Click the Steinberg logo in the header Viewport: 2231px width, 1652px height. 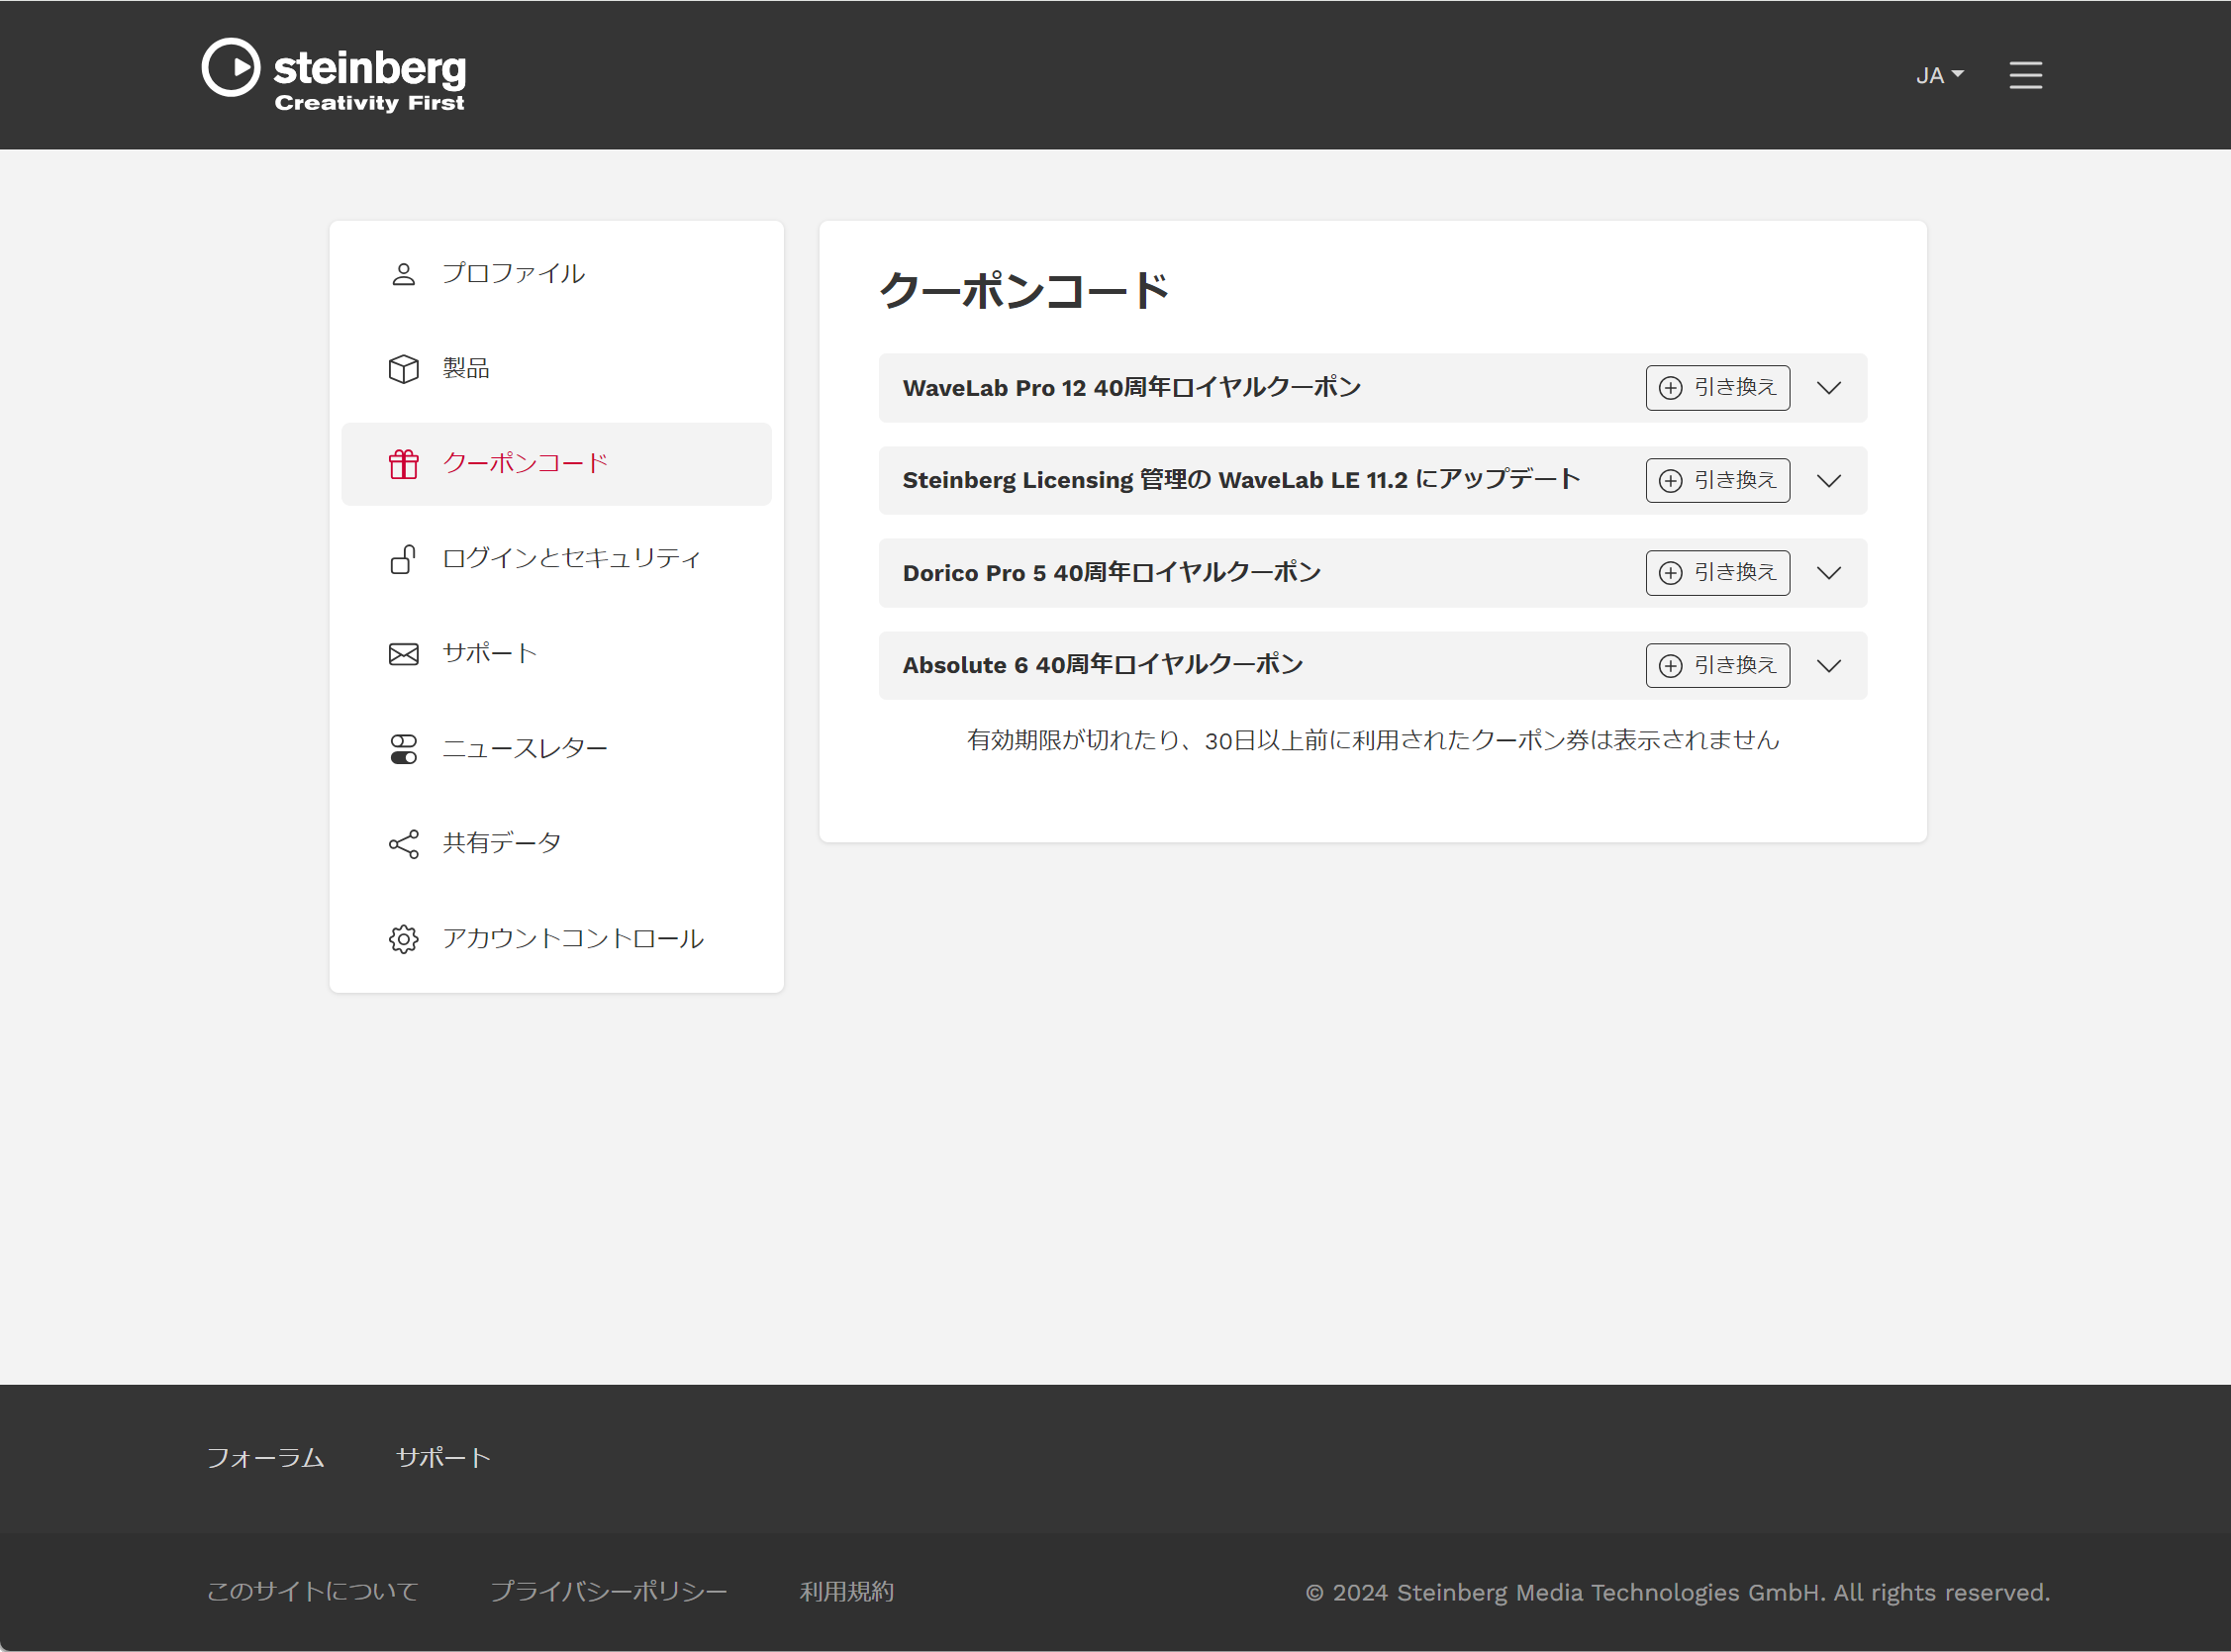click(334, 75)
